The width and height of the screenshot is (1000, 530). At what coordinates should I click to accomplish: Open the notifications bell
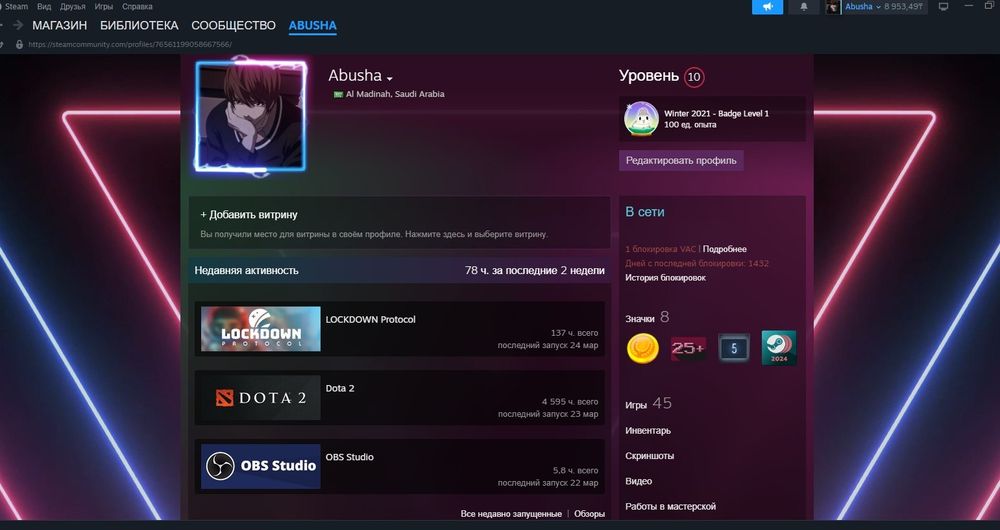point(804,6)
